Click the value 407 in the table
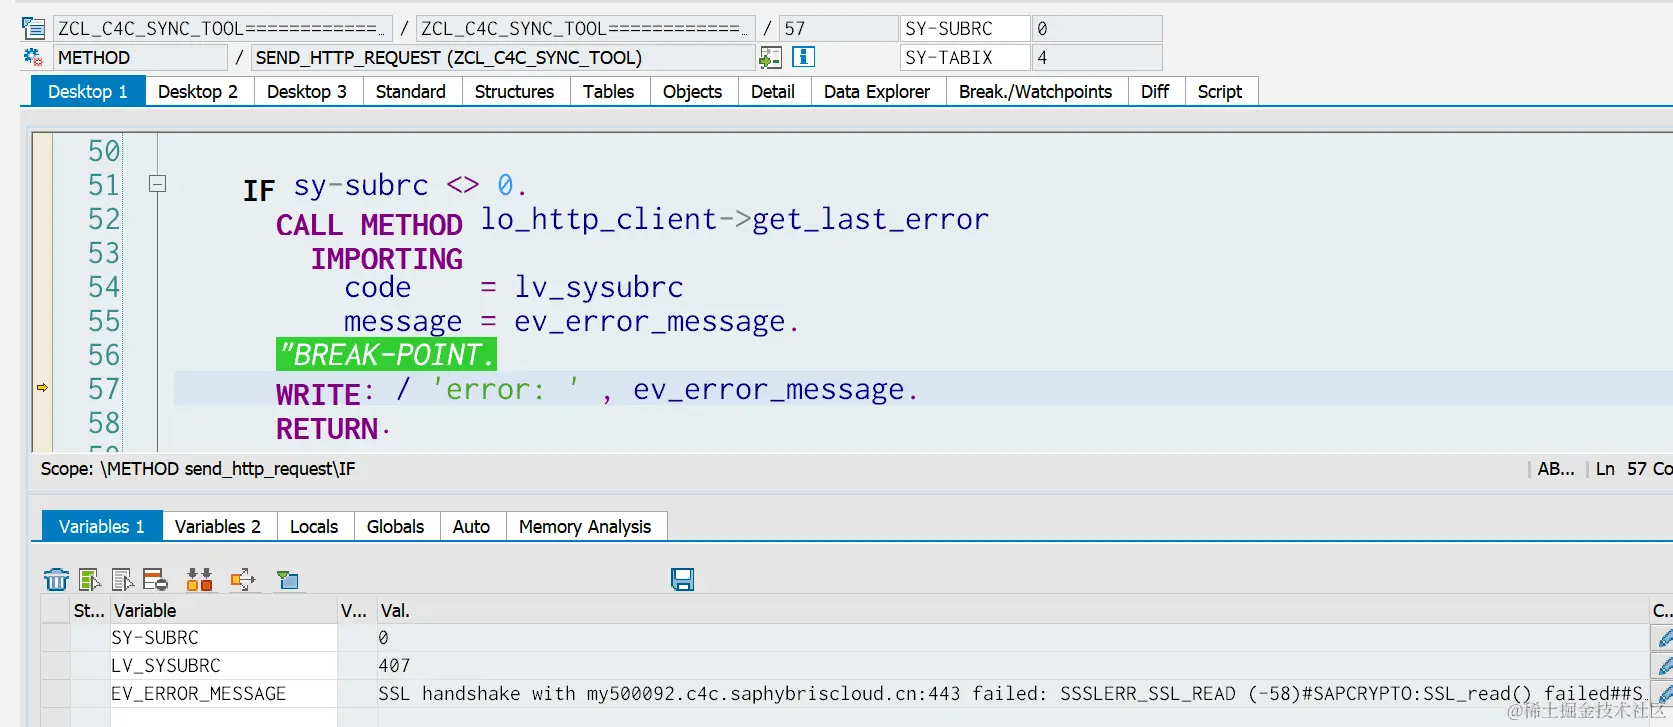Image resolution: width=1673 pixels, height=727 pixels. tap(394, 666)
